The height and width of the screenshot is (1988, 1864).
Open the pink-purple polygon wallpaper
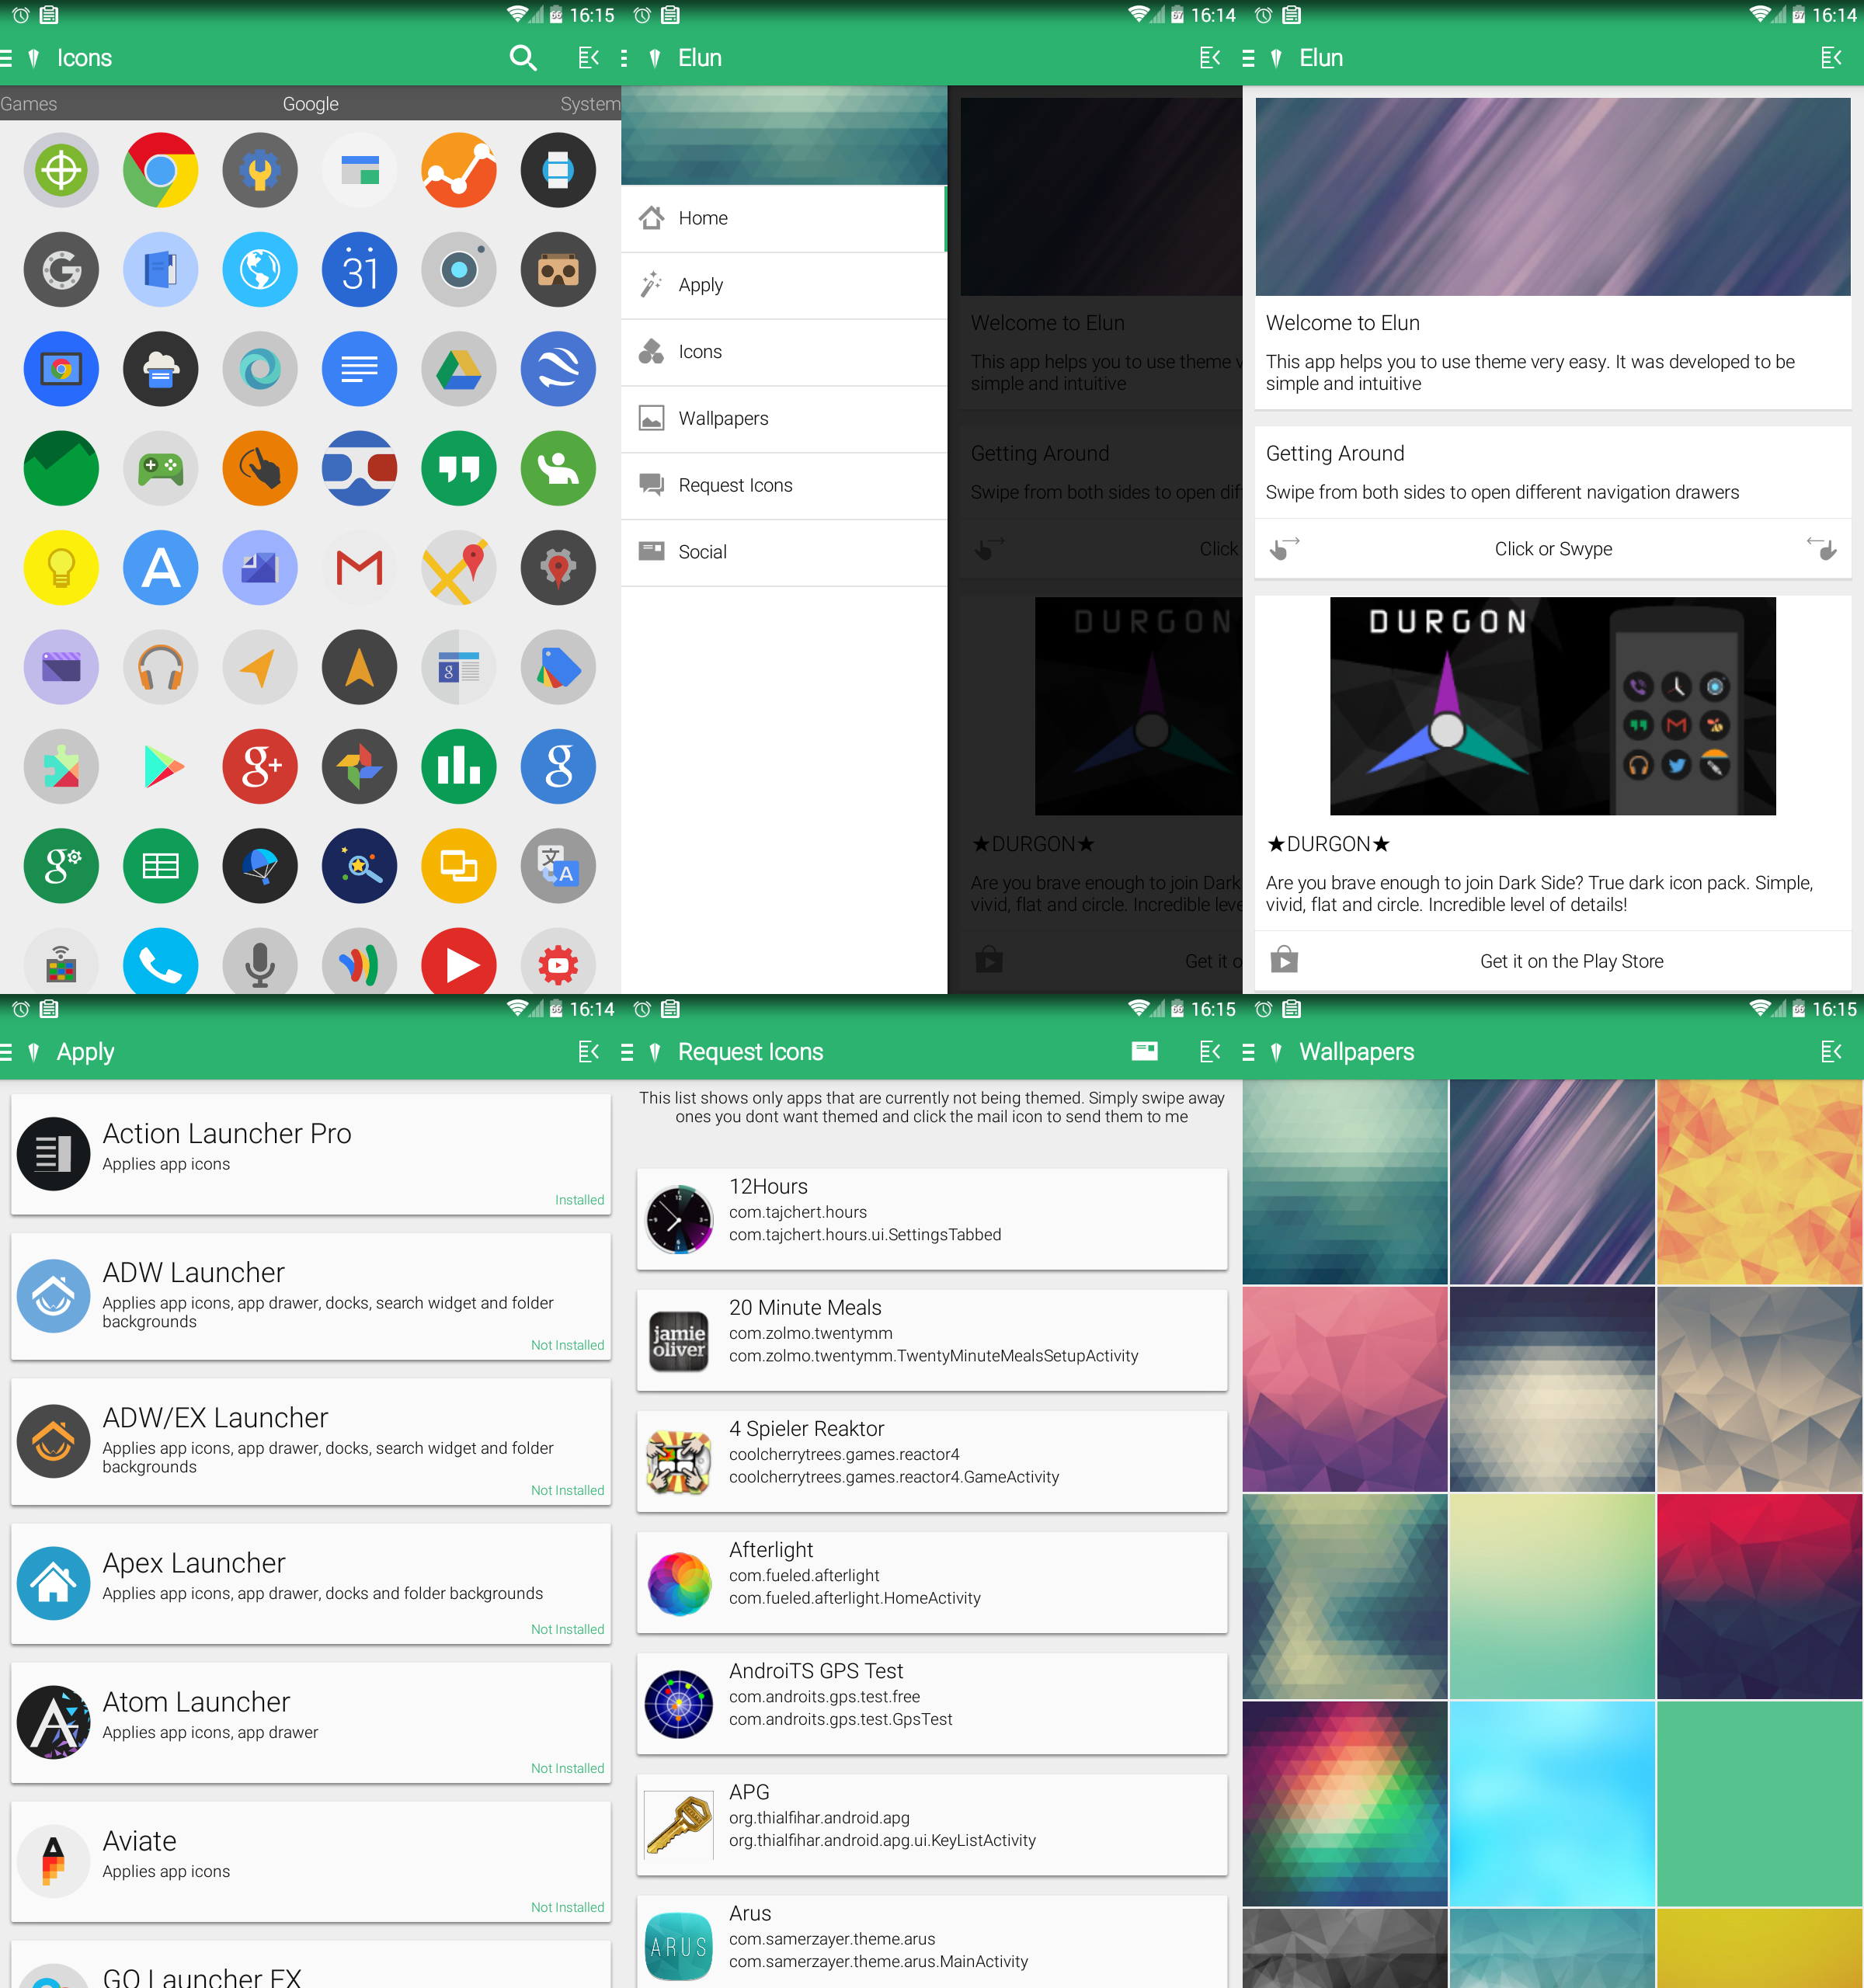[x=1345, y=1389]
